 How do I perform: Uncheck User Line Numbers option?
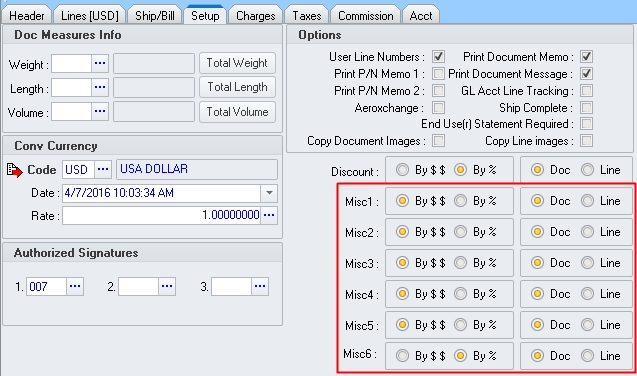[x=438, y=56]
